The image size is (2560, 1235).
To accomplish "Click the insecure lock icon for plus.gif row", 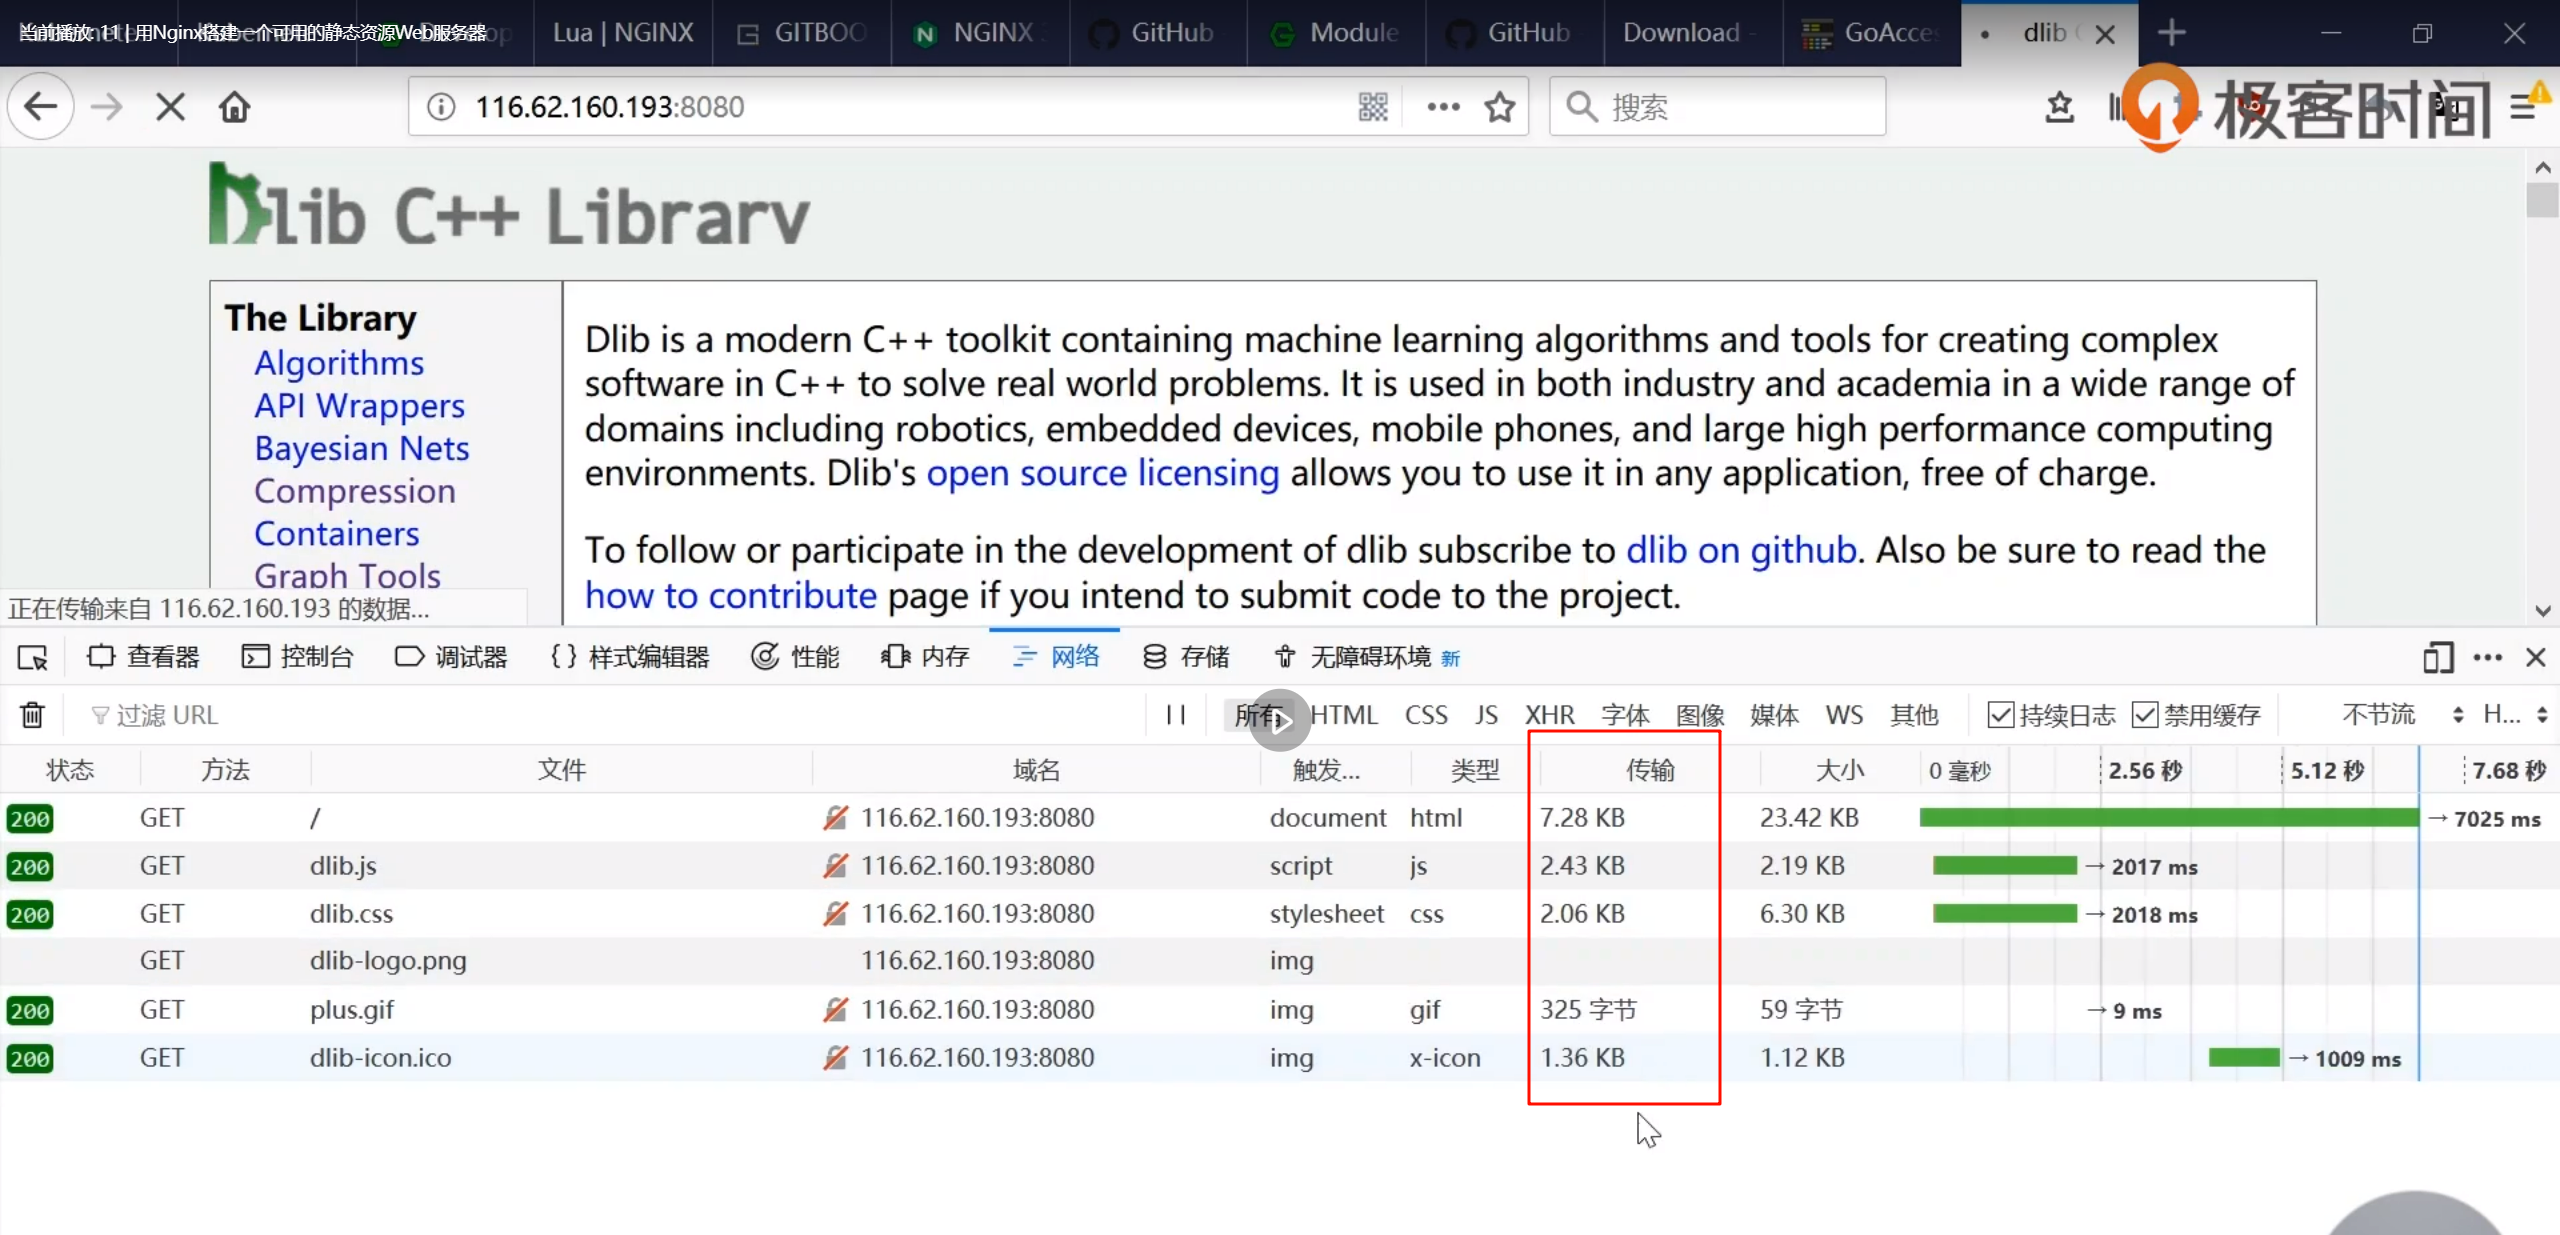I will tap(836, 1009).
